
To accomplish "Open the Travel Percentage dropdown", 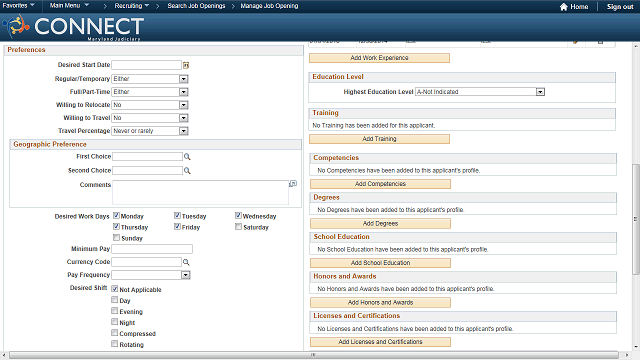I will (150, 131).
